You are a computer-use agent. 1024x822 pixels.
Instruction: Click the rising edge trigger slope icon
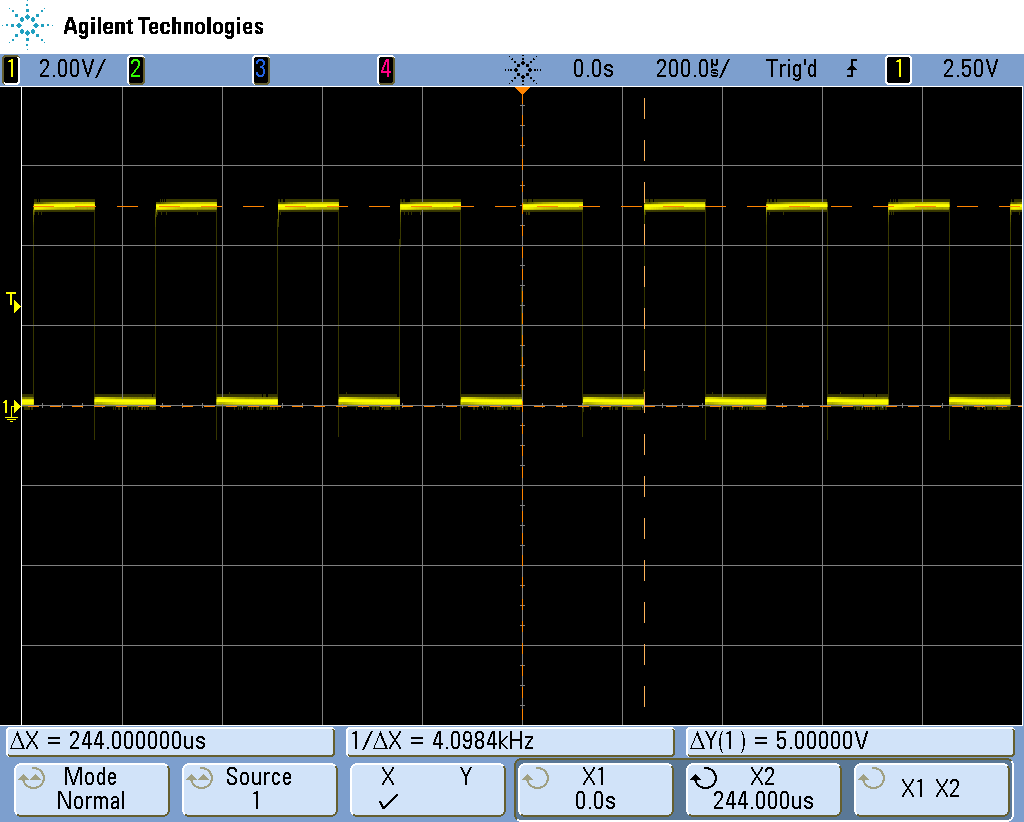click(x=852, y=69)
